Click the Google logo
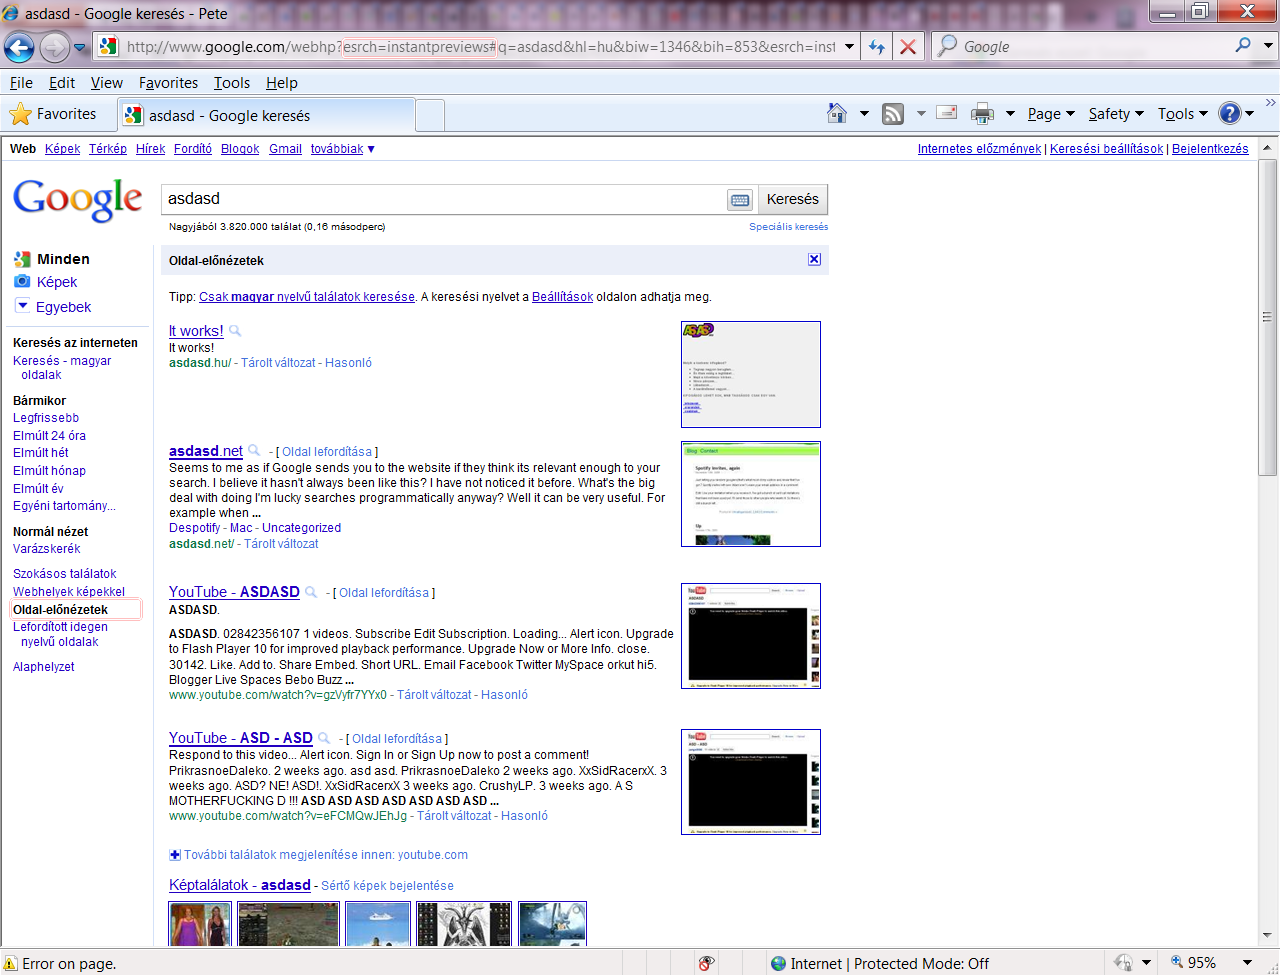1280x976 pixels. 78,199
